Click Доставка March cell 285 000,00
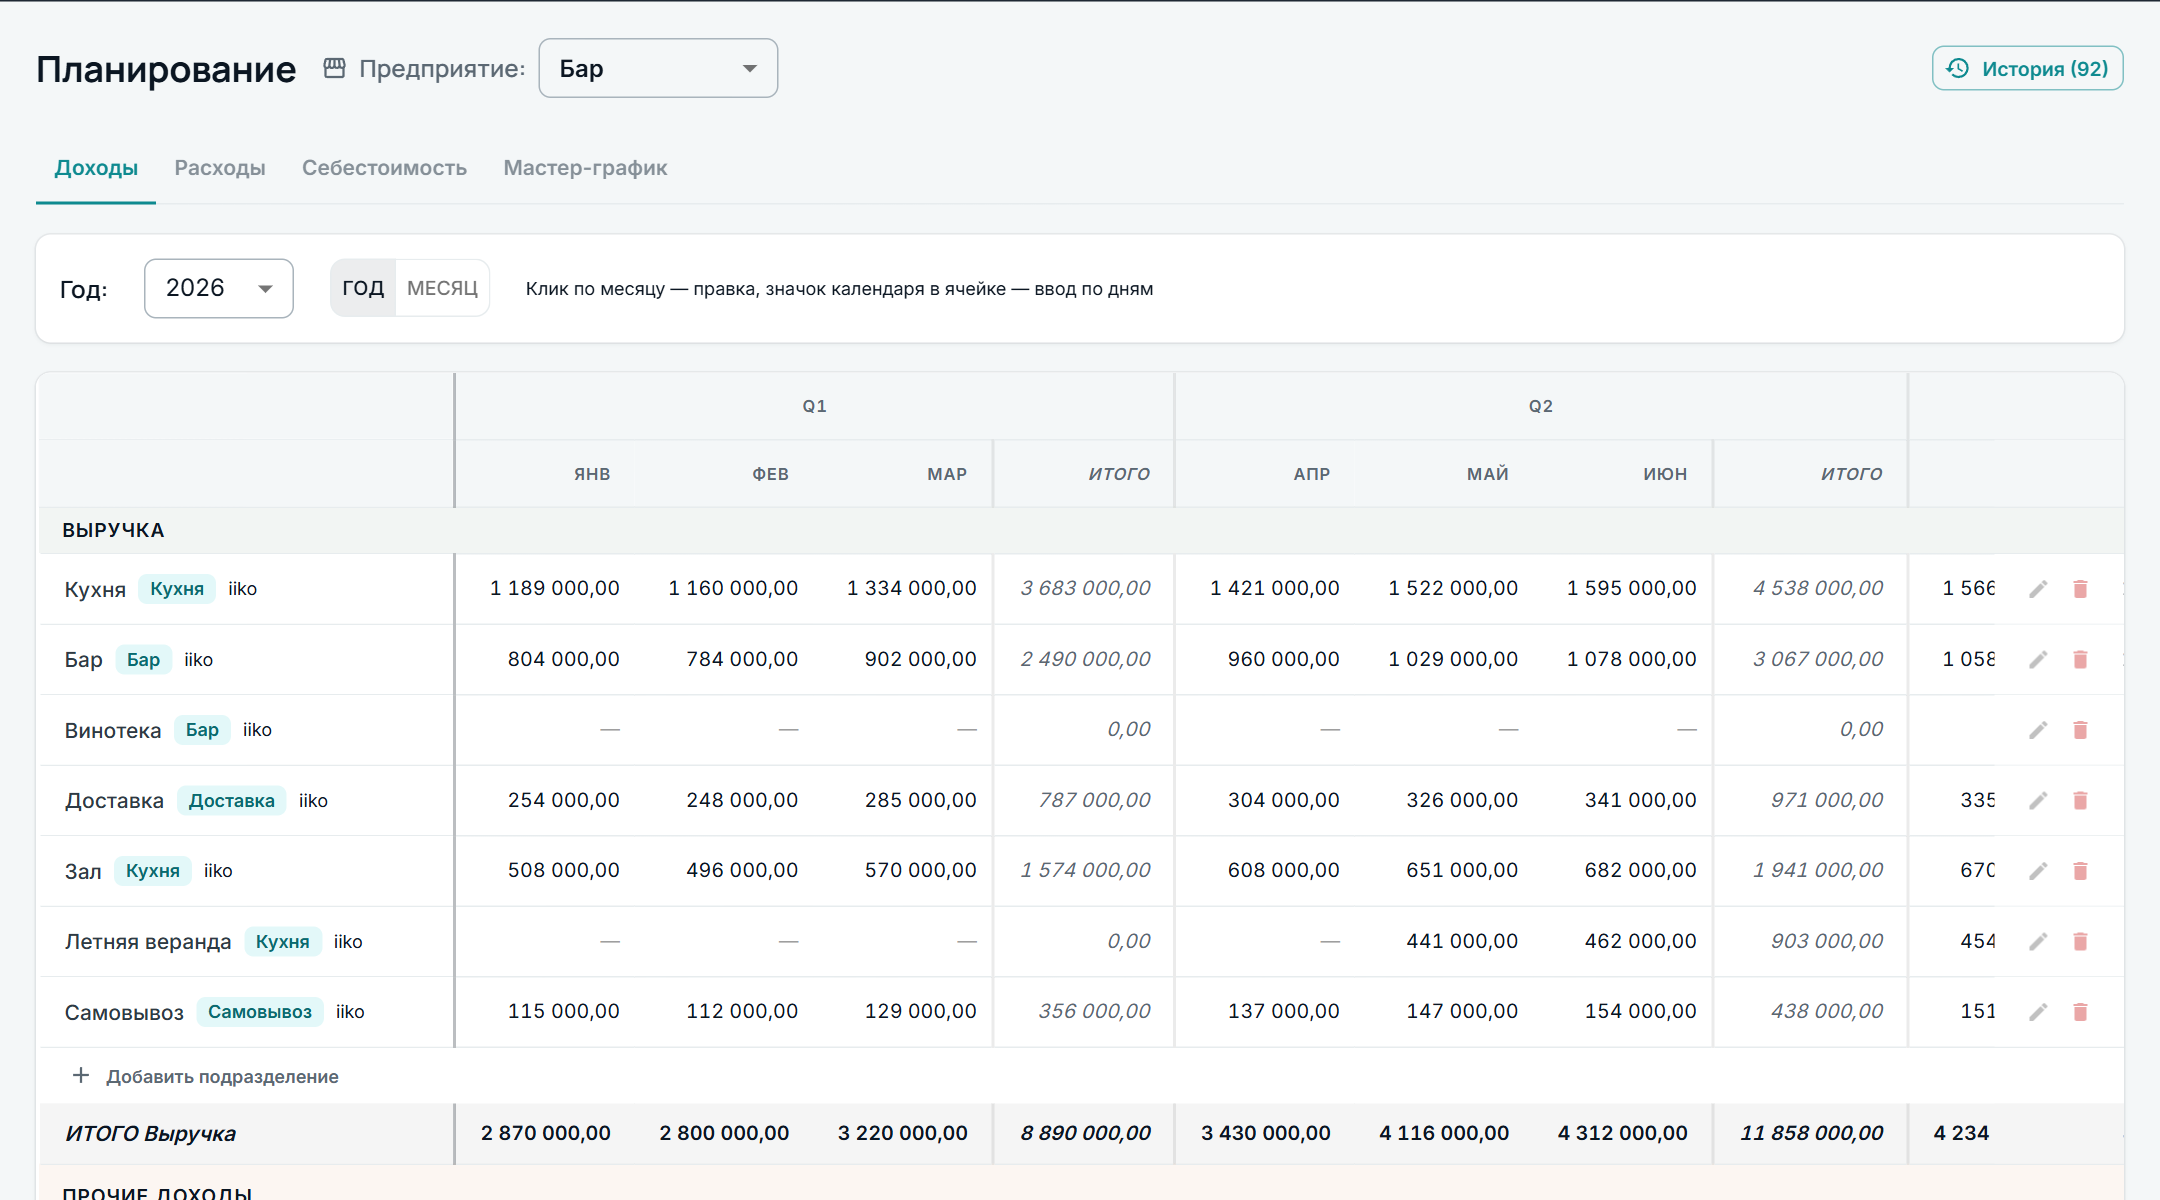Screen dimensions: 2160x1200 (920, 800)
